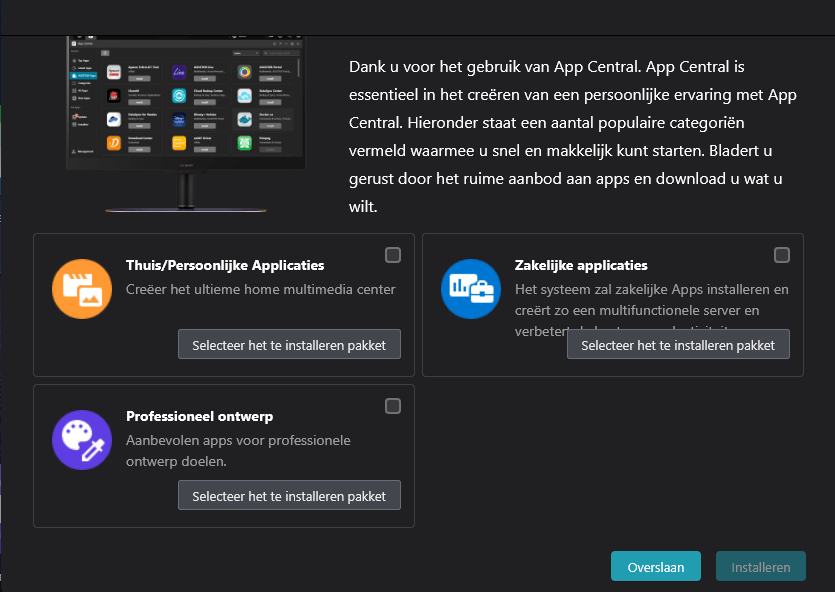Click the blue Zakelijke applicaties icon
This screenshot has width=835, height=592.
pyautogui.click(x=471, y=289)
